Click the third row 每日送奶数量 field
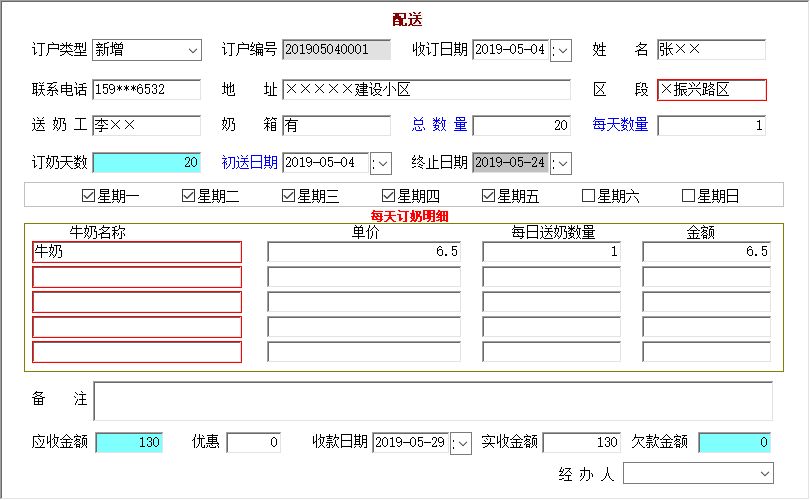The height and width of the screenshot is (500, 810). 551,302
